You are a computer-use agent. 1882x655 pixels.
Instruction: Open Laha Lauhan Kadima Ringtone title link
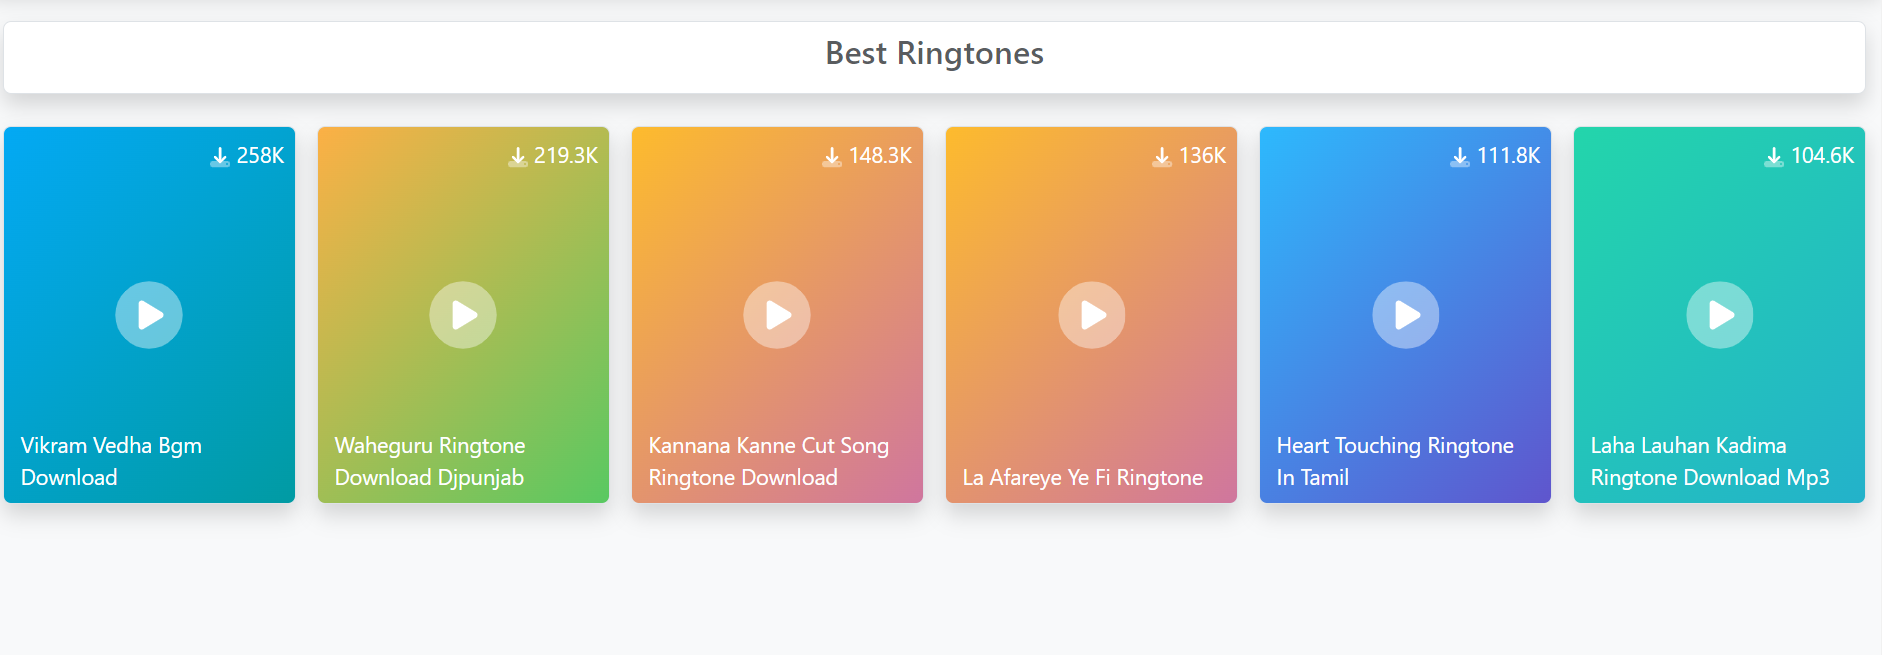point(1709,461)
